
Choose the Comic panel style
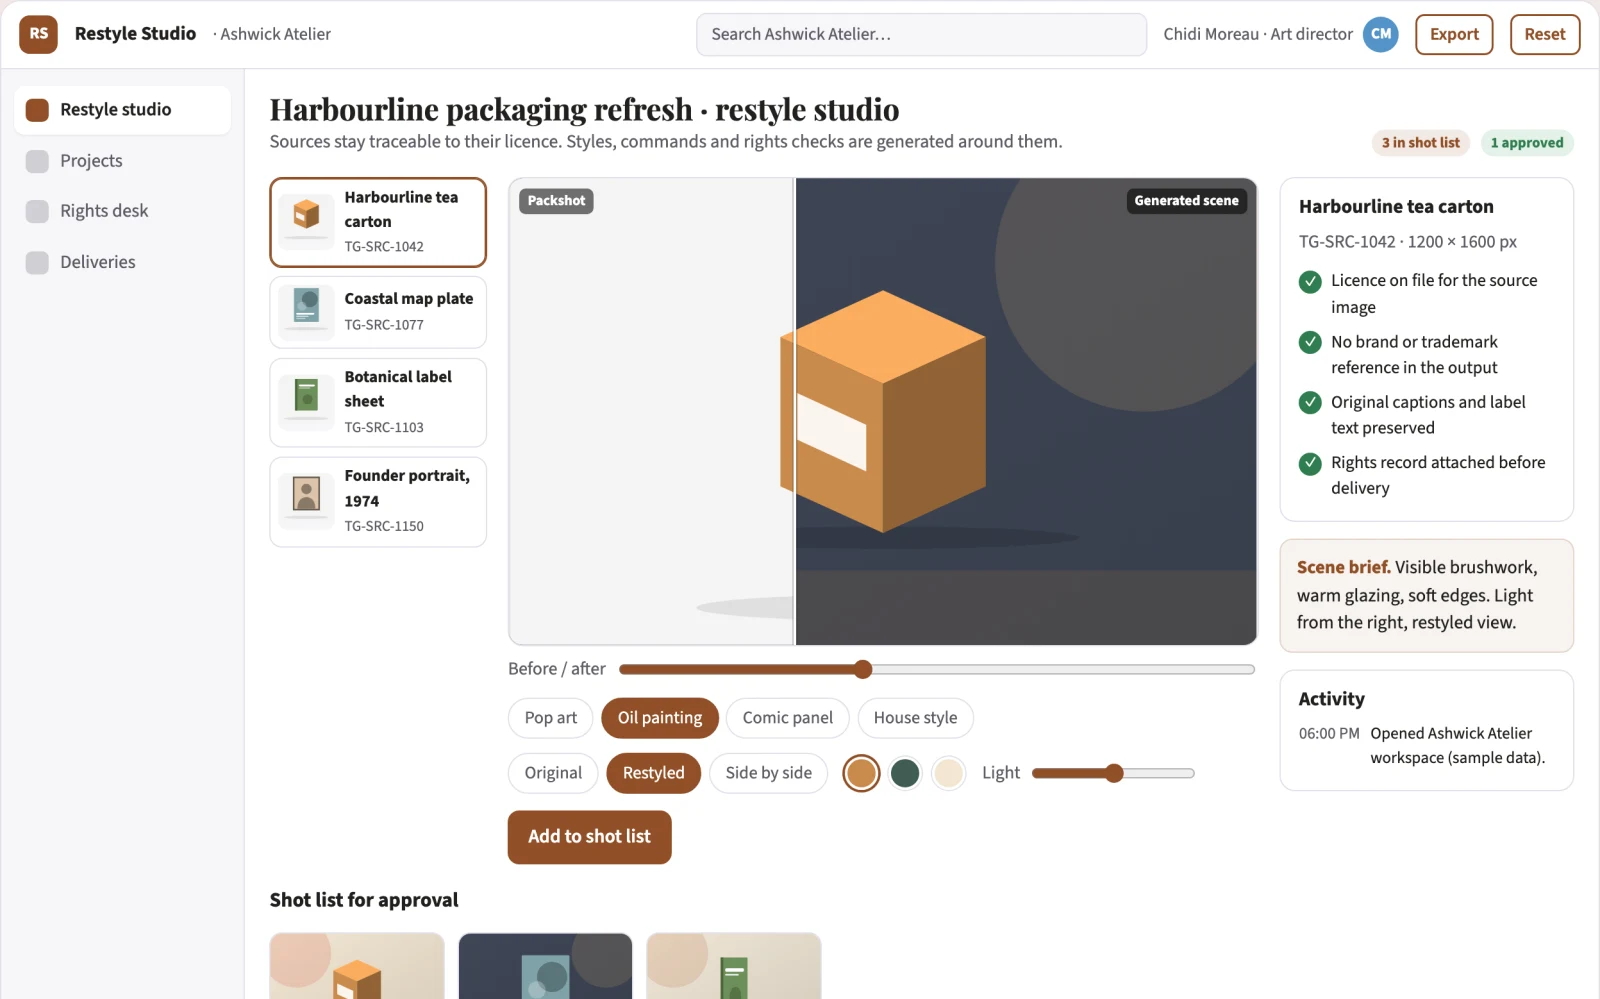point(787,718)
